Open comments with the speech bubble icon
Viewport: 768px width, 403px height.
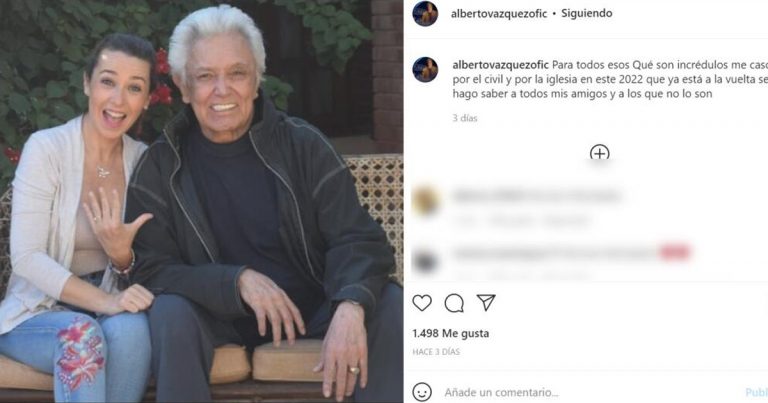(x=454, y=303)
